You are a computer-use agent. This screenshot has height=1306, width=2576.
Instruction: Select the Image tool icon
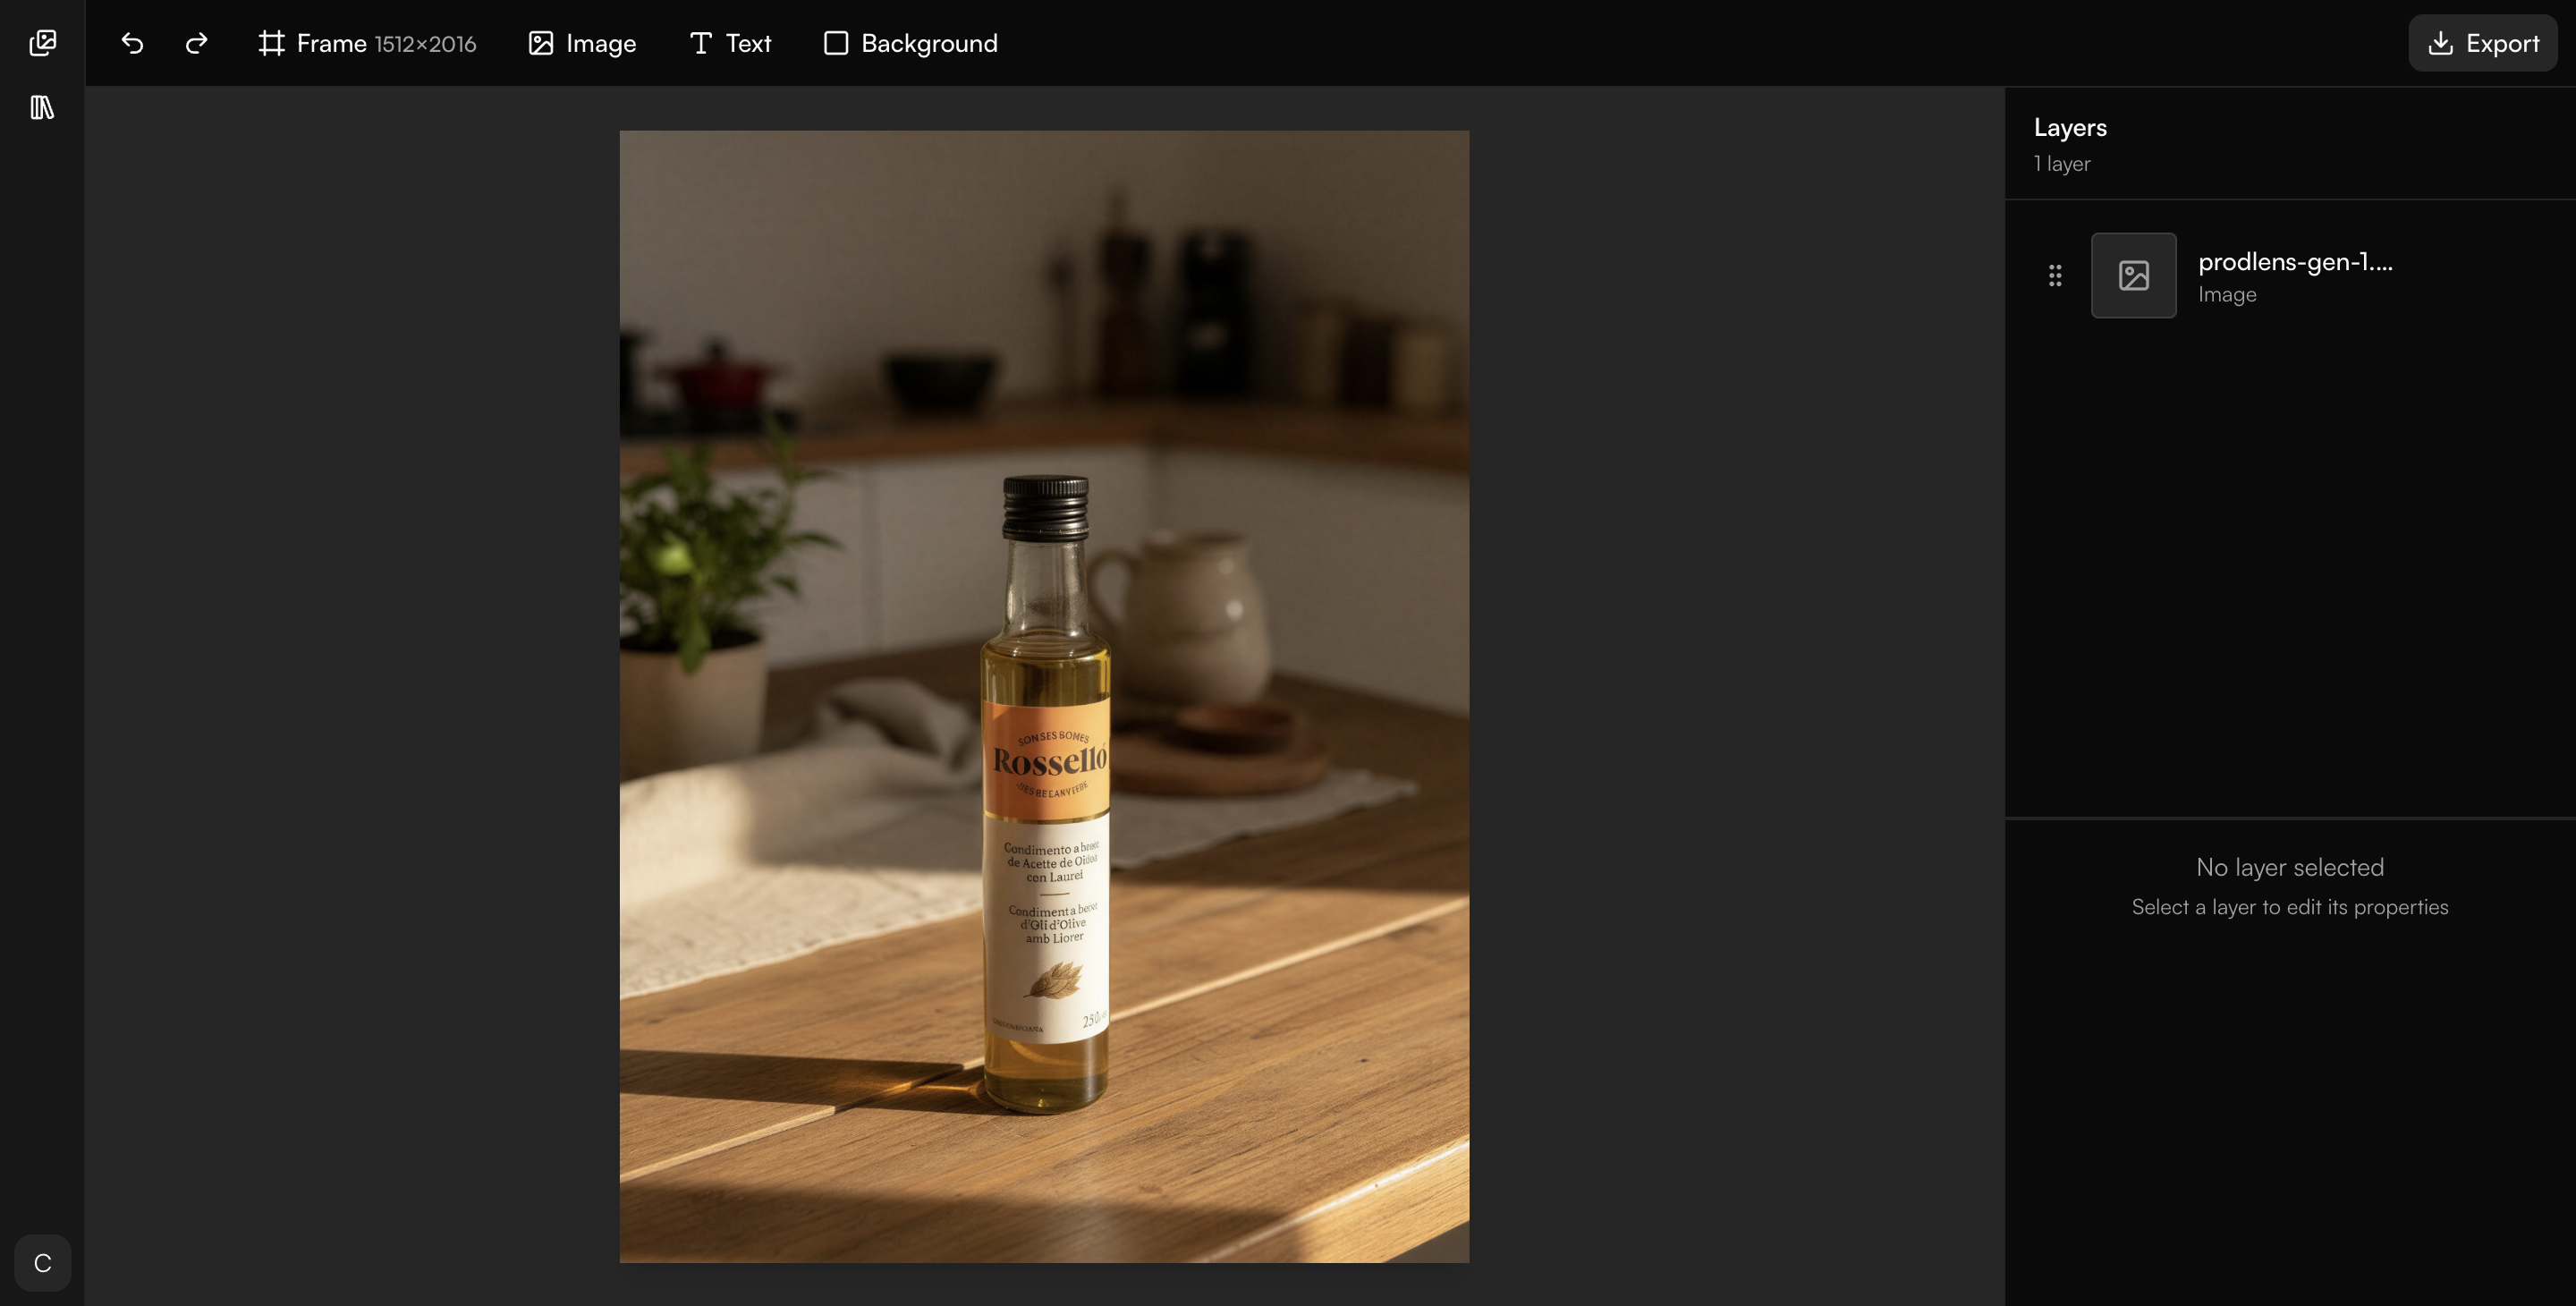coord(541,43)
